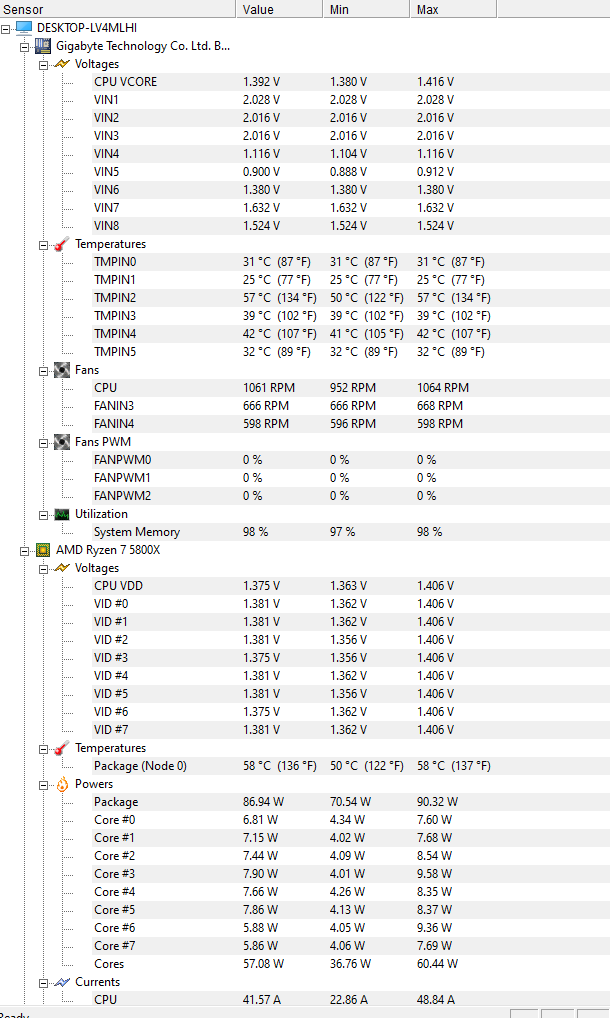The image size is (610, 1018).
Task: Click the DESKTOP-LV4MLHI computer icon
Action: (x=24, y=28)
